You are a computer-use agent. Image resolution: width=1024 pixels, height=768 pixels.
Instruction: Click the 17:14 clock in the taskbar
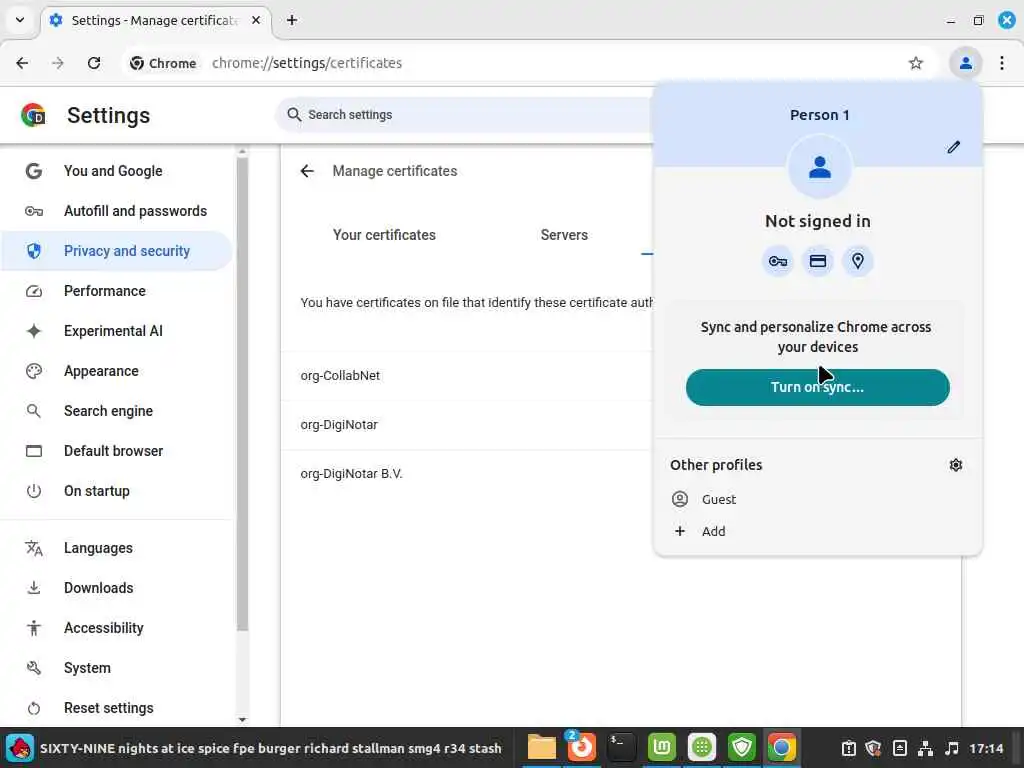(986, 748)
